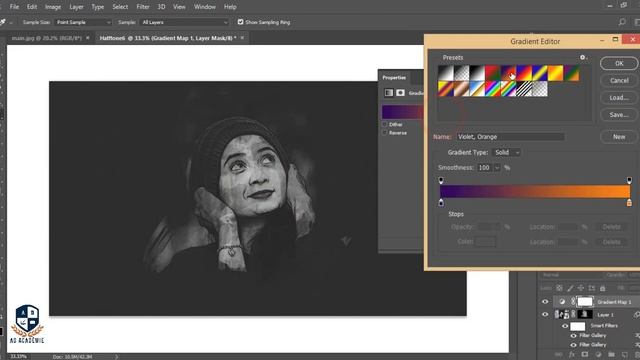The image size is (640, 360).
Task: Click OK in Gradient Editor
Action: tap(619, 63)
